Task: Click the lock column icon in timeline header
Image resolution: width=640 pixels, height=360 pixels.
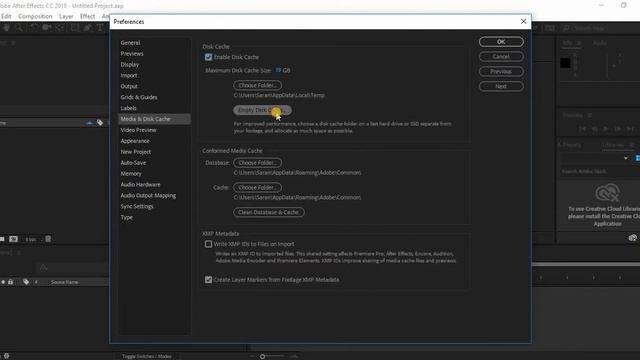Action: [11, 282]
